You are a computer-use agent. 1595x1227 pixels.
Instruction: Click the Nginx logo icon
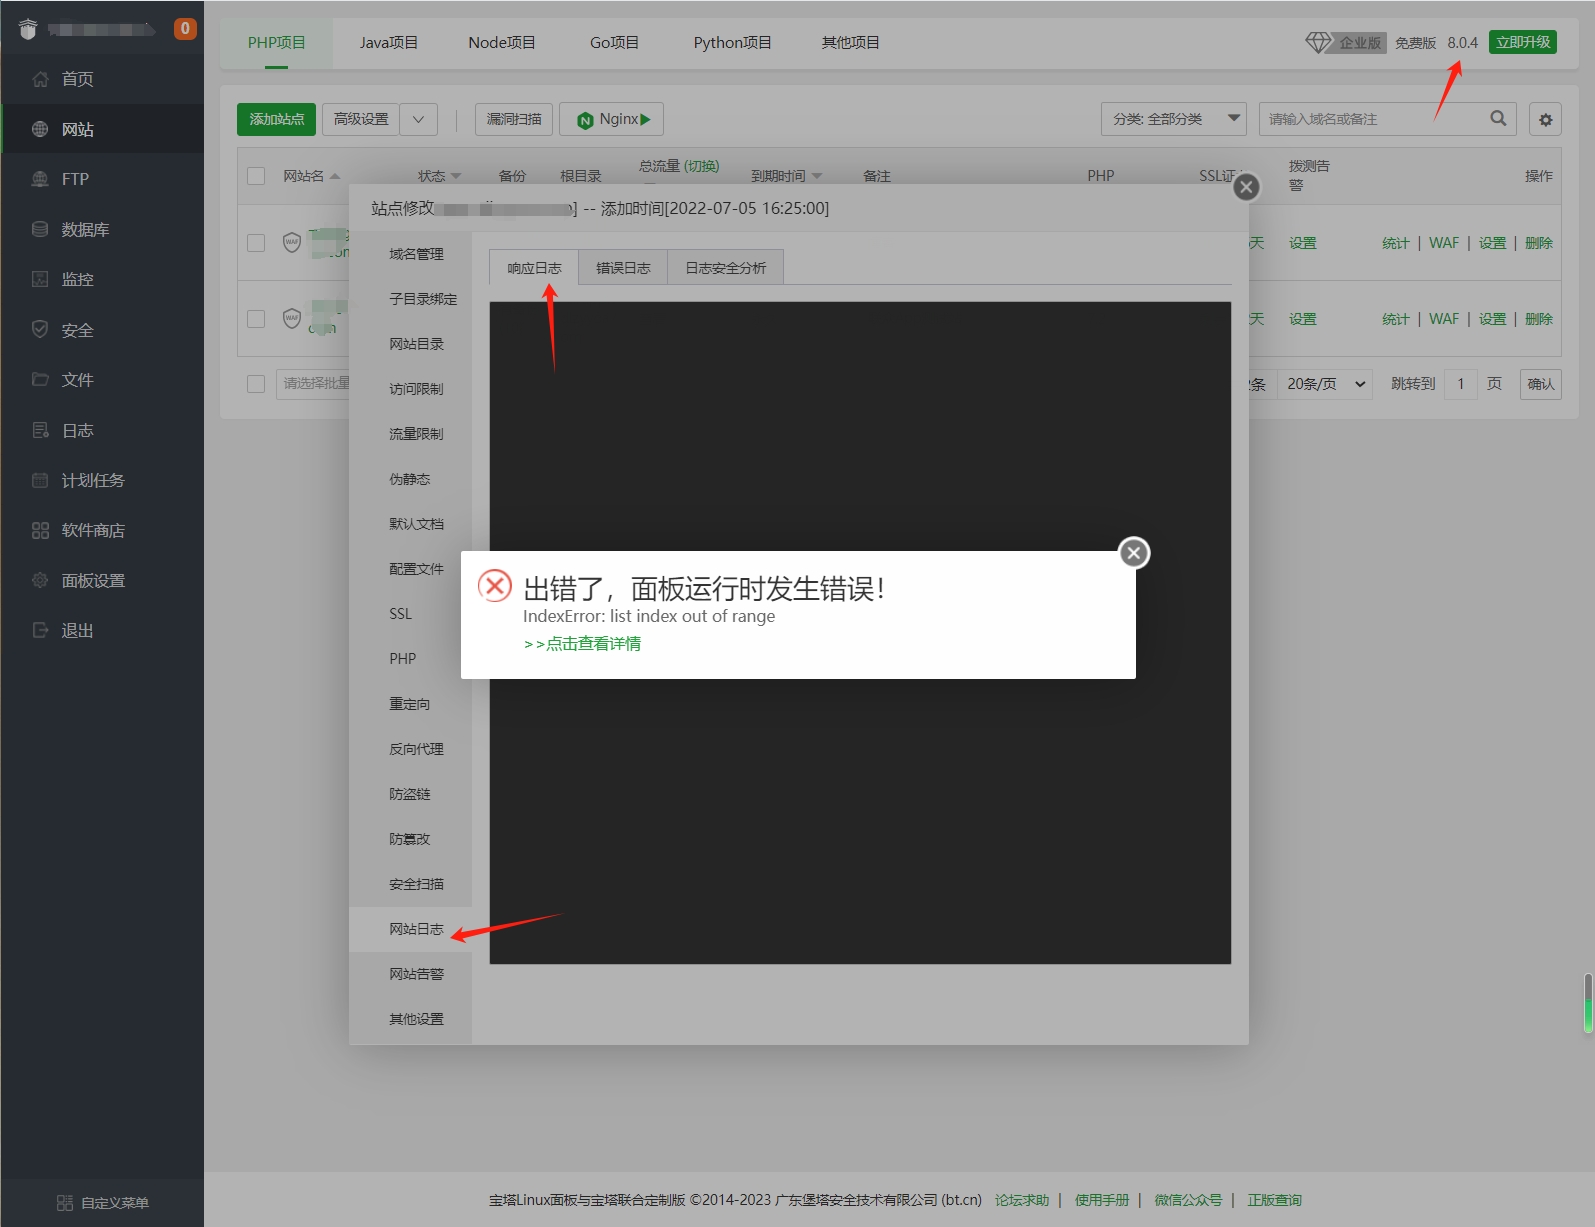pos(586,120)
